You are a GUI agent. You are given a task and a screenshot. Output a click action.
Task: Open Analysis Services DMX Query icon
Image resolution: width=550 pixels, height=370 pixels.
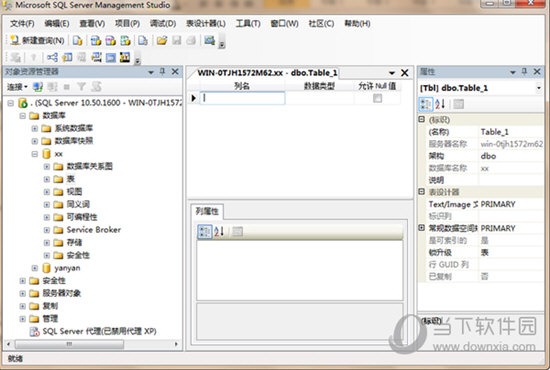(x=110, y=41)
